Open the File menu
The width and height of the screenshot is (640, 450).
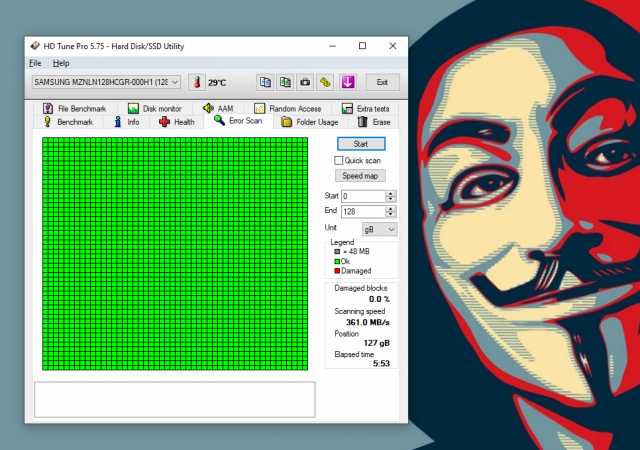click(x=35, y=63)
